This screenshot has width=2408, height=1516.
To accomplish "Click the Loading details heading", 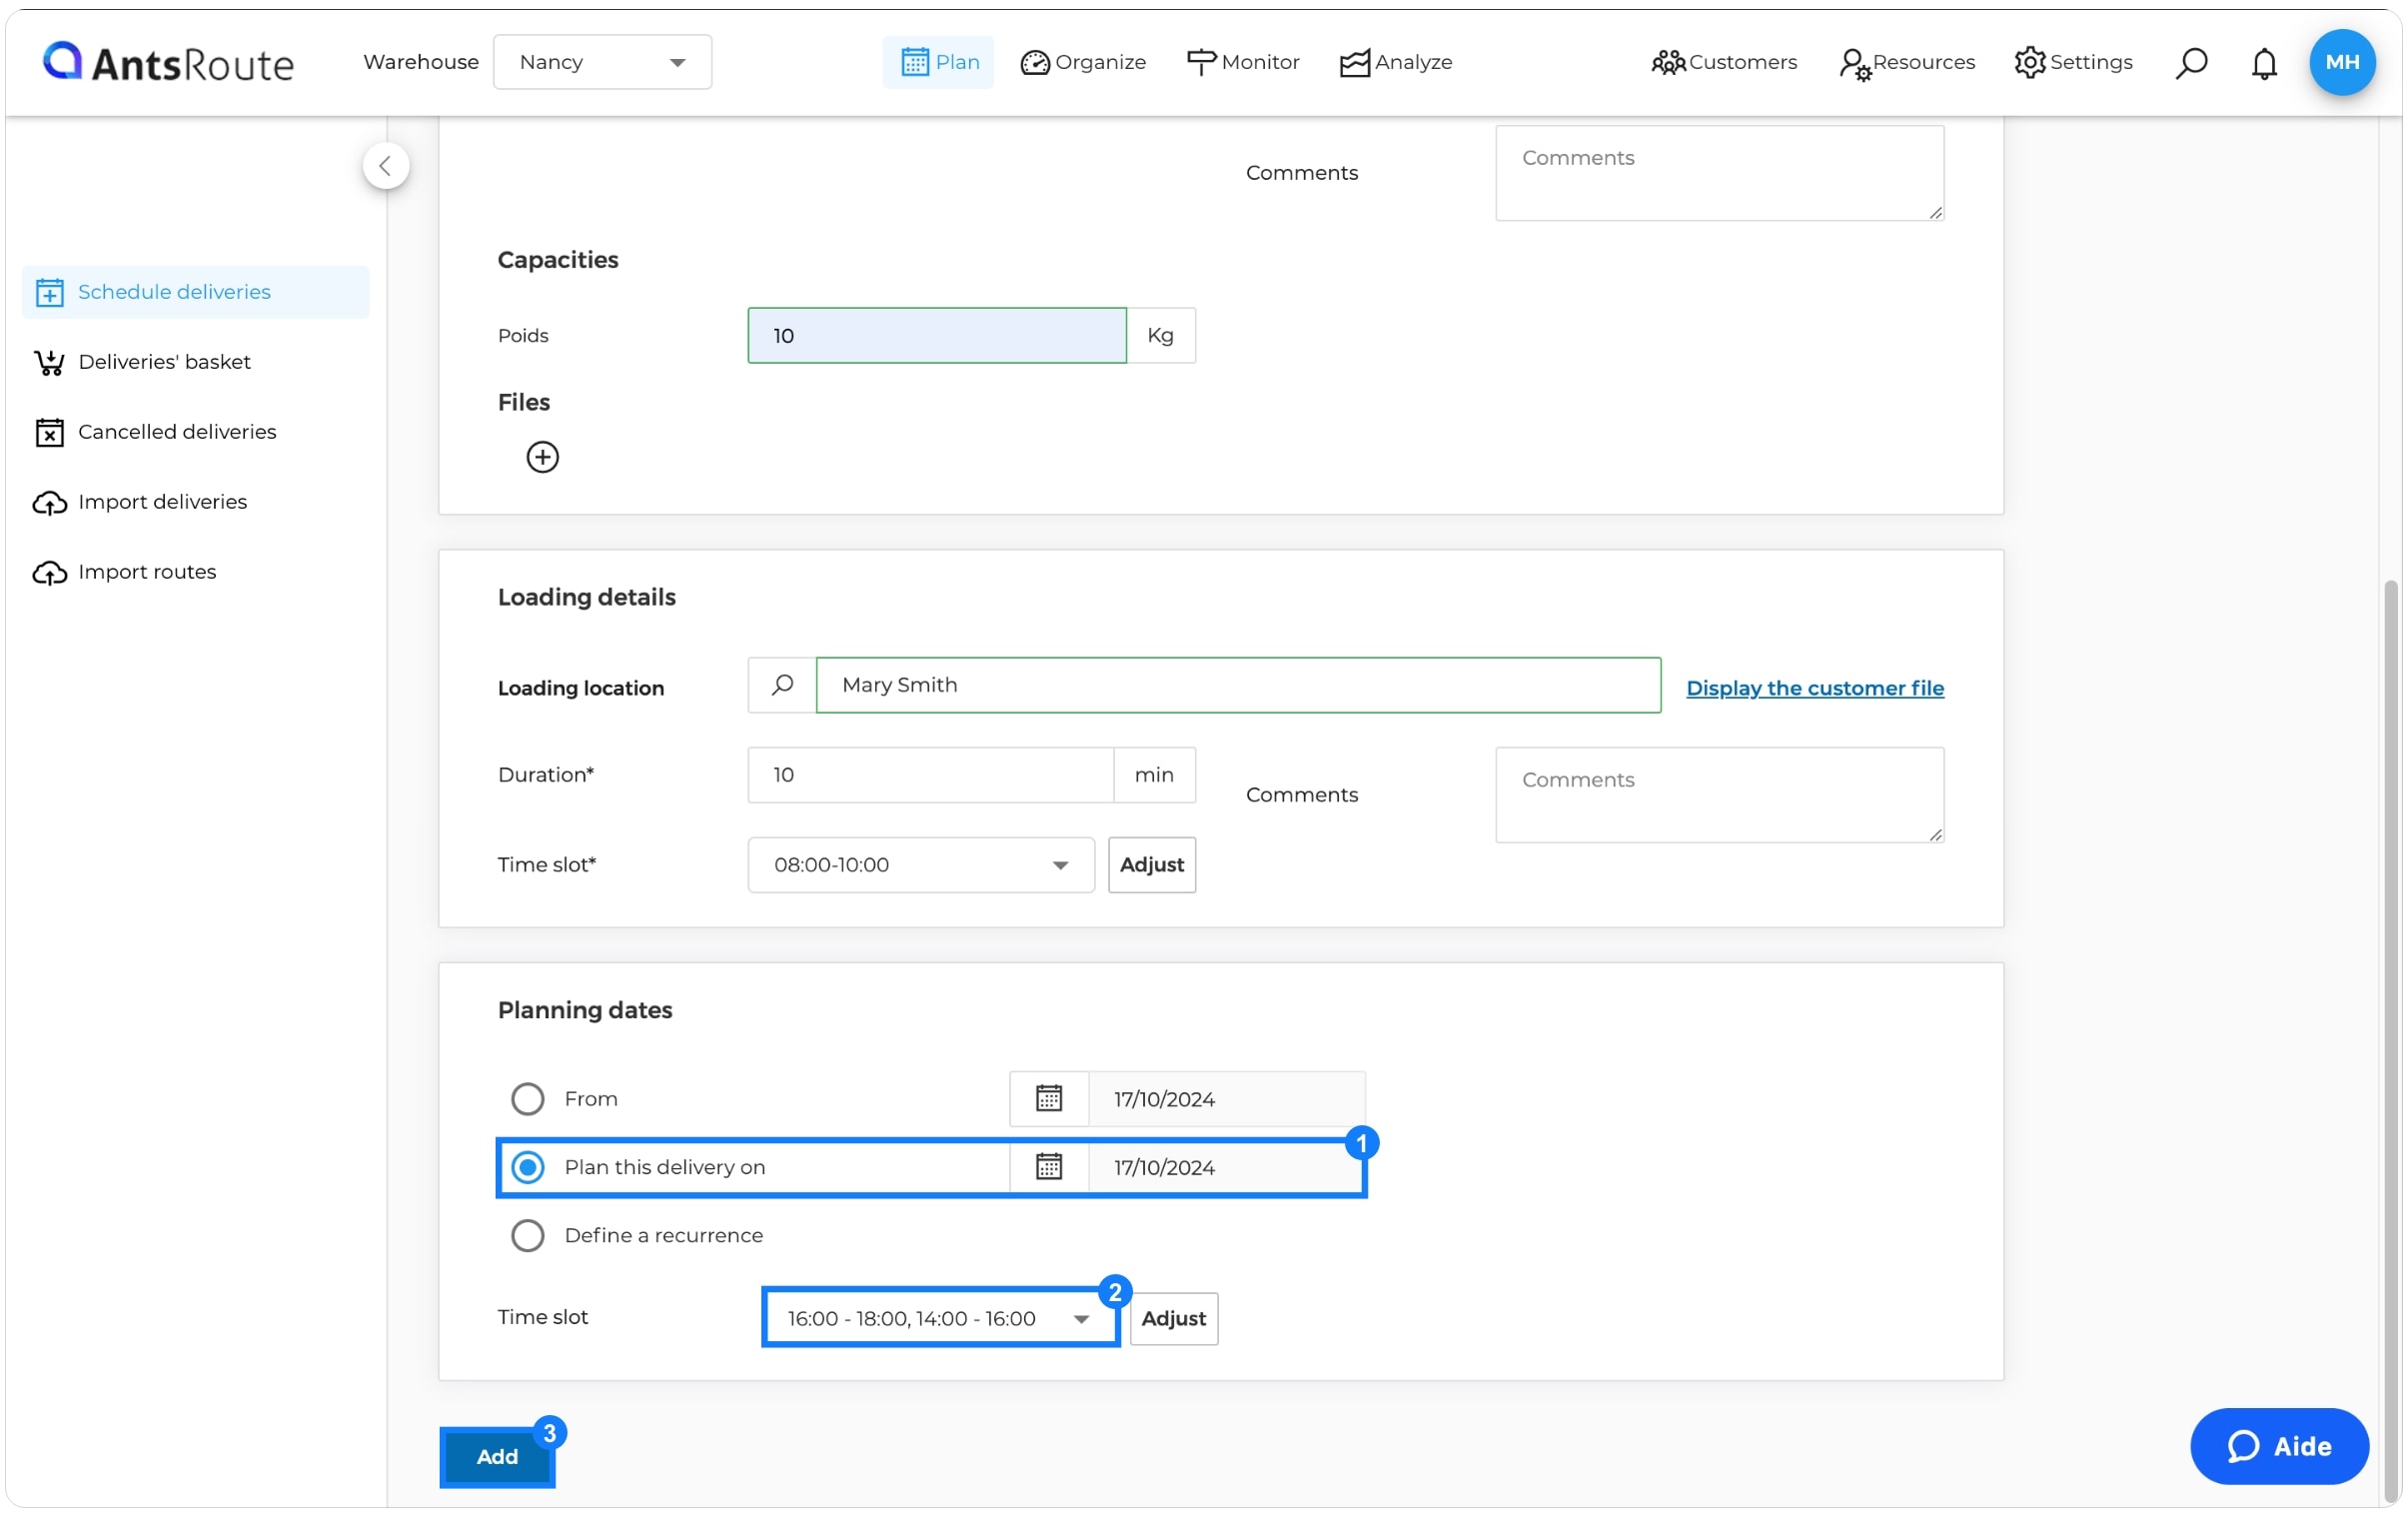I will (x=587, y=597).
